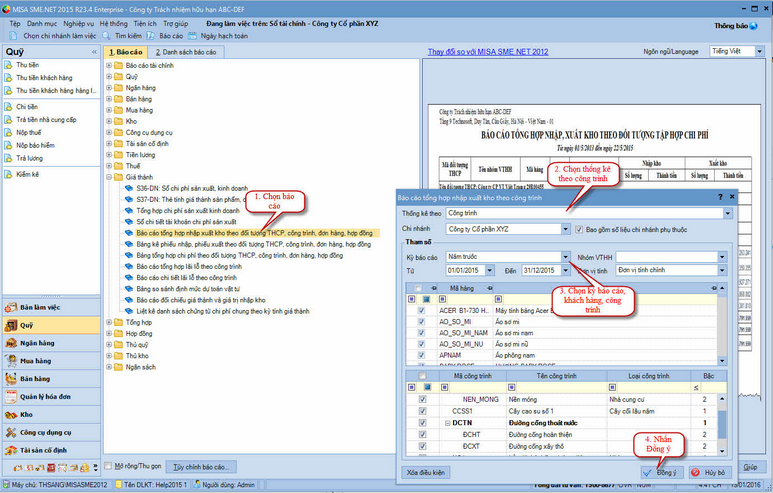Uncheck AO_SO_MI item row
Viewport: 773px width, 493px height.
(x=422, y=322)
